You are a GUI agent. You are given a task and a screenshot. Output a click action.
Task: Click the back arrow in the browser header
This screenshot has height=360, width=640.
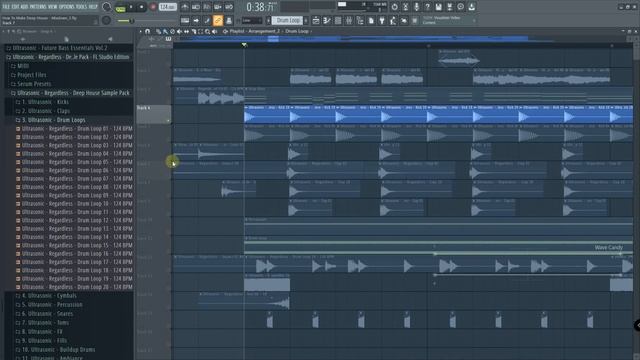click(22, 39)
